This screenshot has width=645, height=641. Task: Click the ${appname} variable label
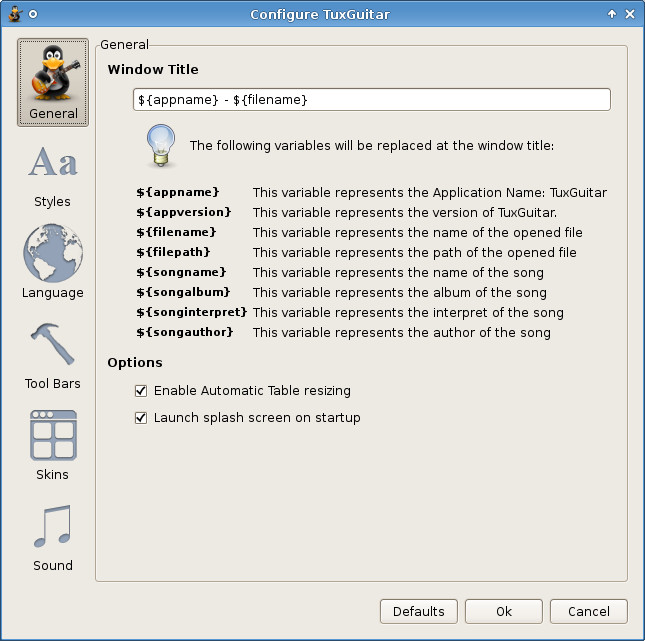tap(178, 192)
